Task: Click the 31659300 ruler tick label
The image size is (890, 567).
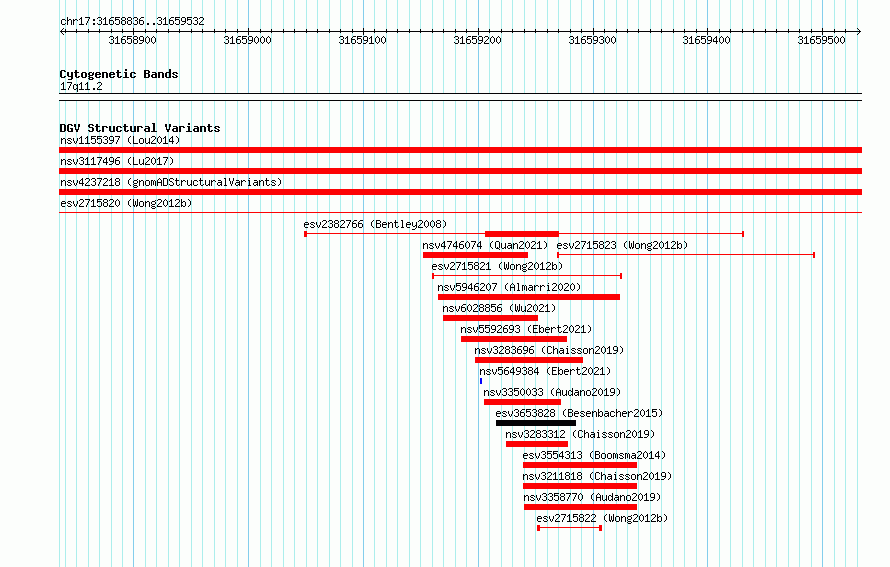Action: pos(592,40)
